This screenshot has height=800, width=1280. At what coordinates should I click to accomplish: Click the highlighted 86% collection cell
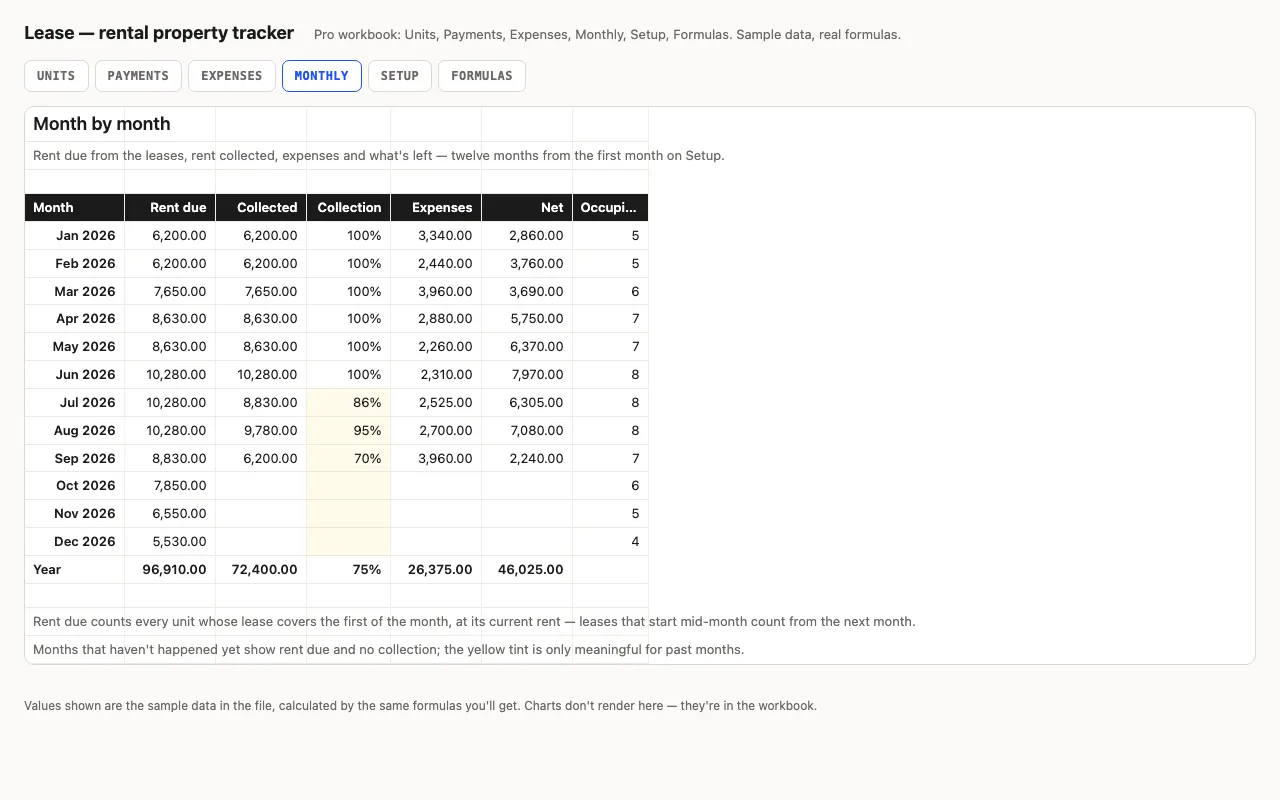(x=349, y=403)
